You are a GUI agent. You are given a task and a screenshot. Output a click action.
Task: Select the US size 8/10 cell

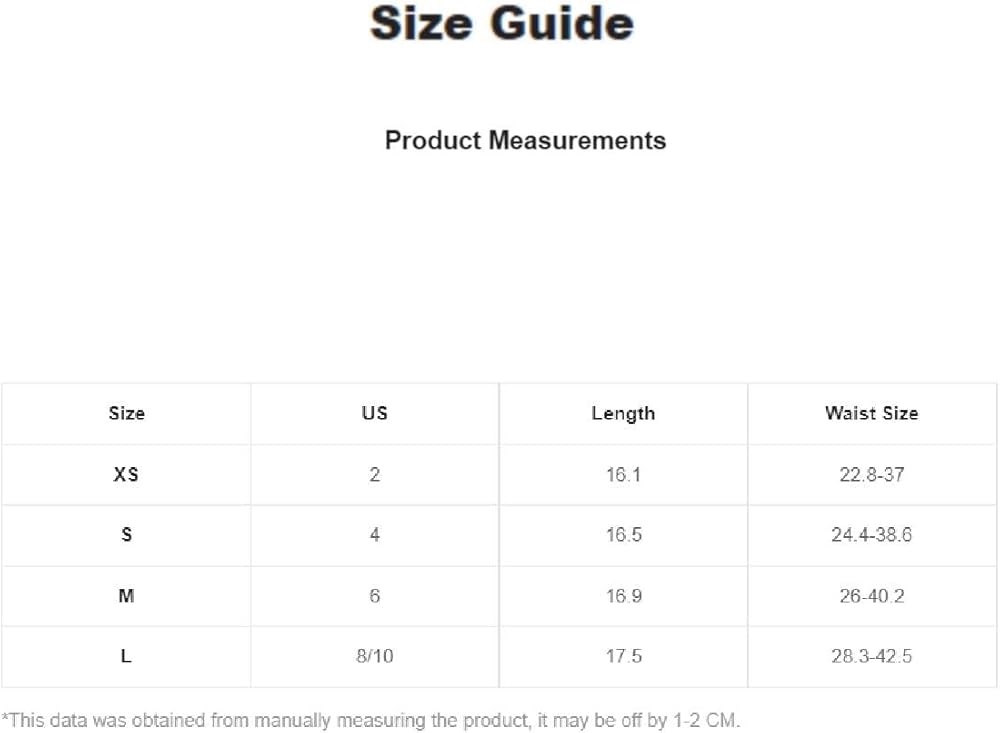click(x=374, y=657)
